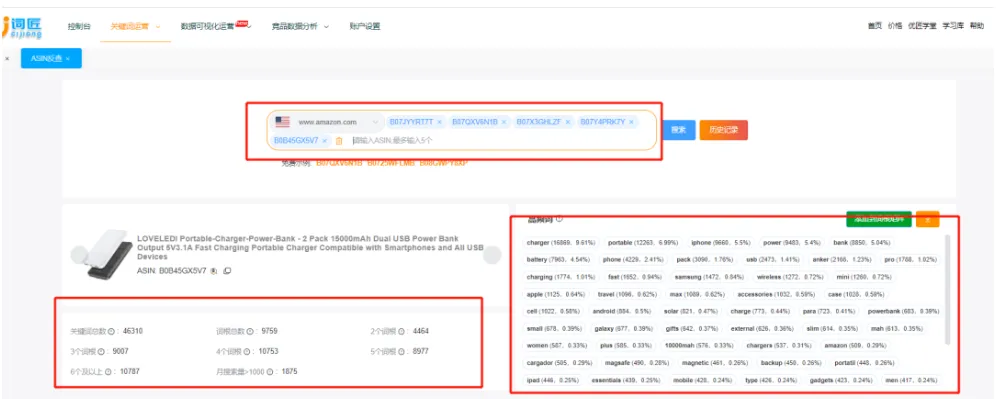Open 账户设置 in the top navigation

click(x=365, y=26)
